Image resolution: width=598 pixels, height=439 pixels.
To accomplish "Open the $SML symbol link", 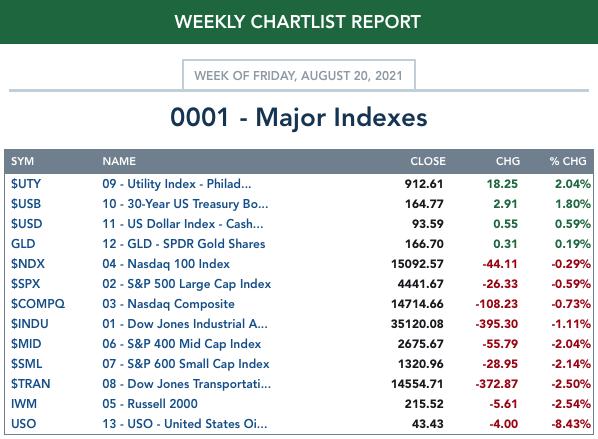I will [x=26, y=363].
